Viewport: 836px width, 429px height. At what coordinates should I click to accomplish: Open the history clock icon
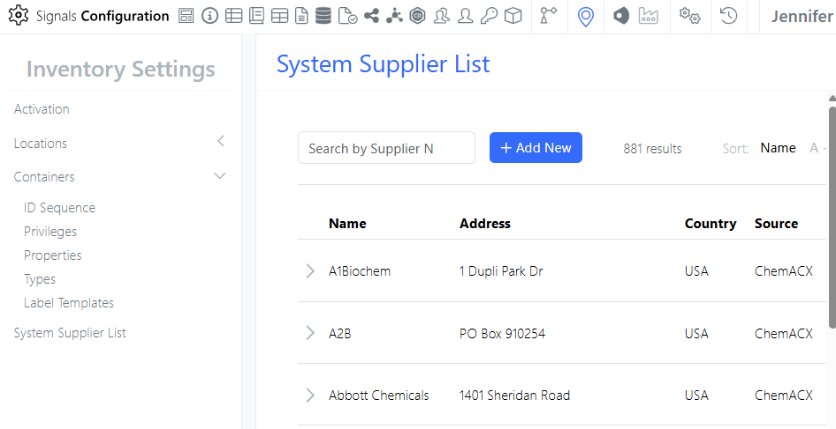point(728,16)
